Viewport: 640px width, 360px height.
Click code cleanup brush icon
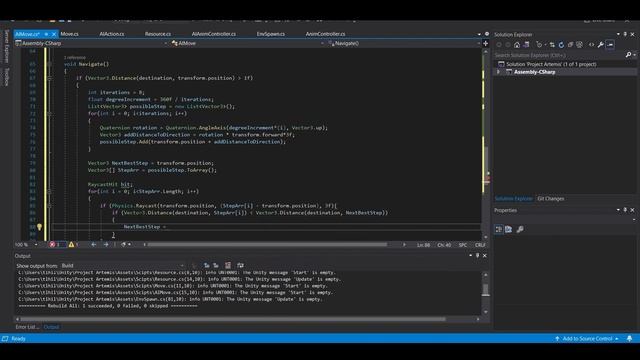click(x=123, y=244)
